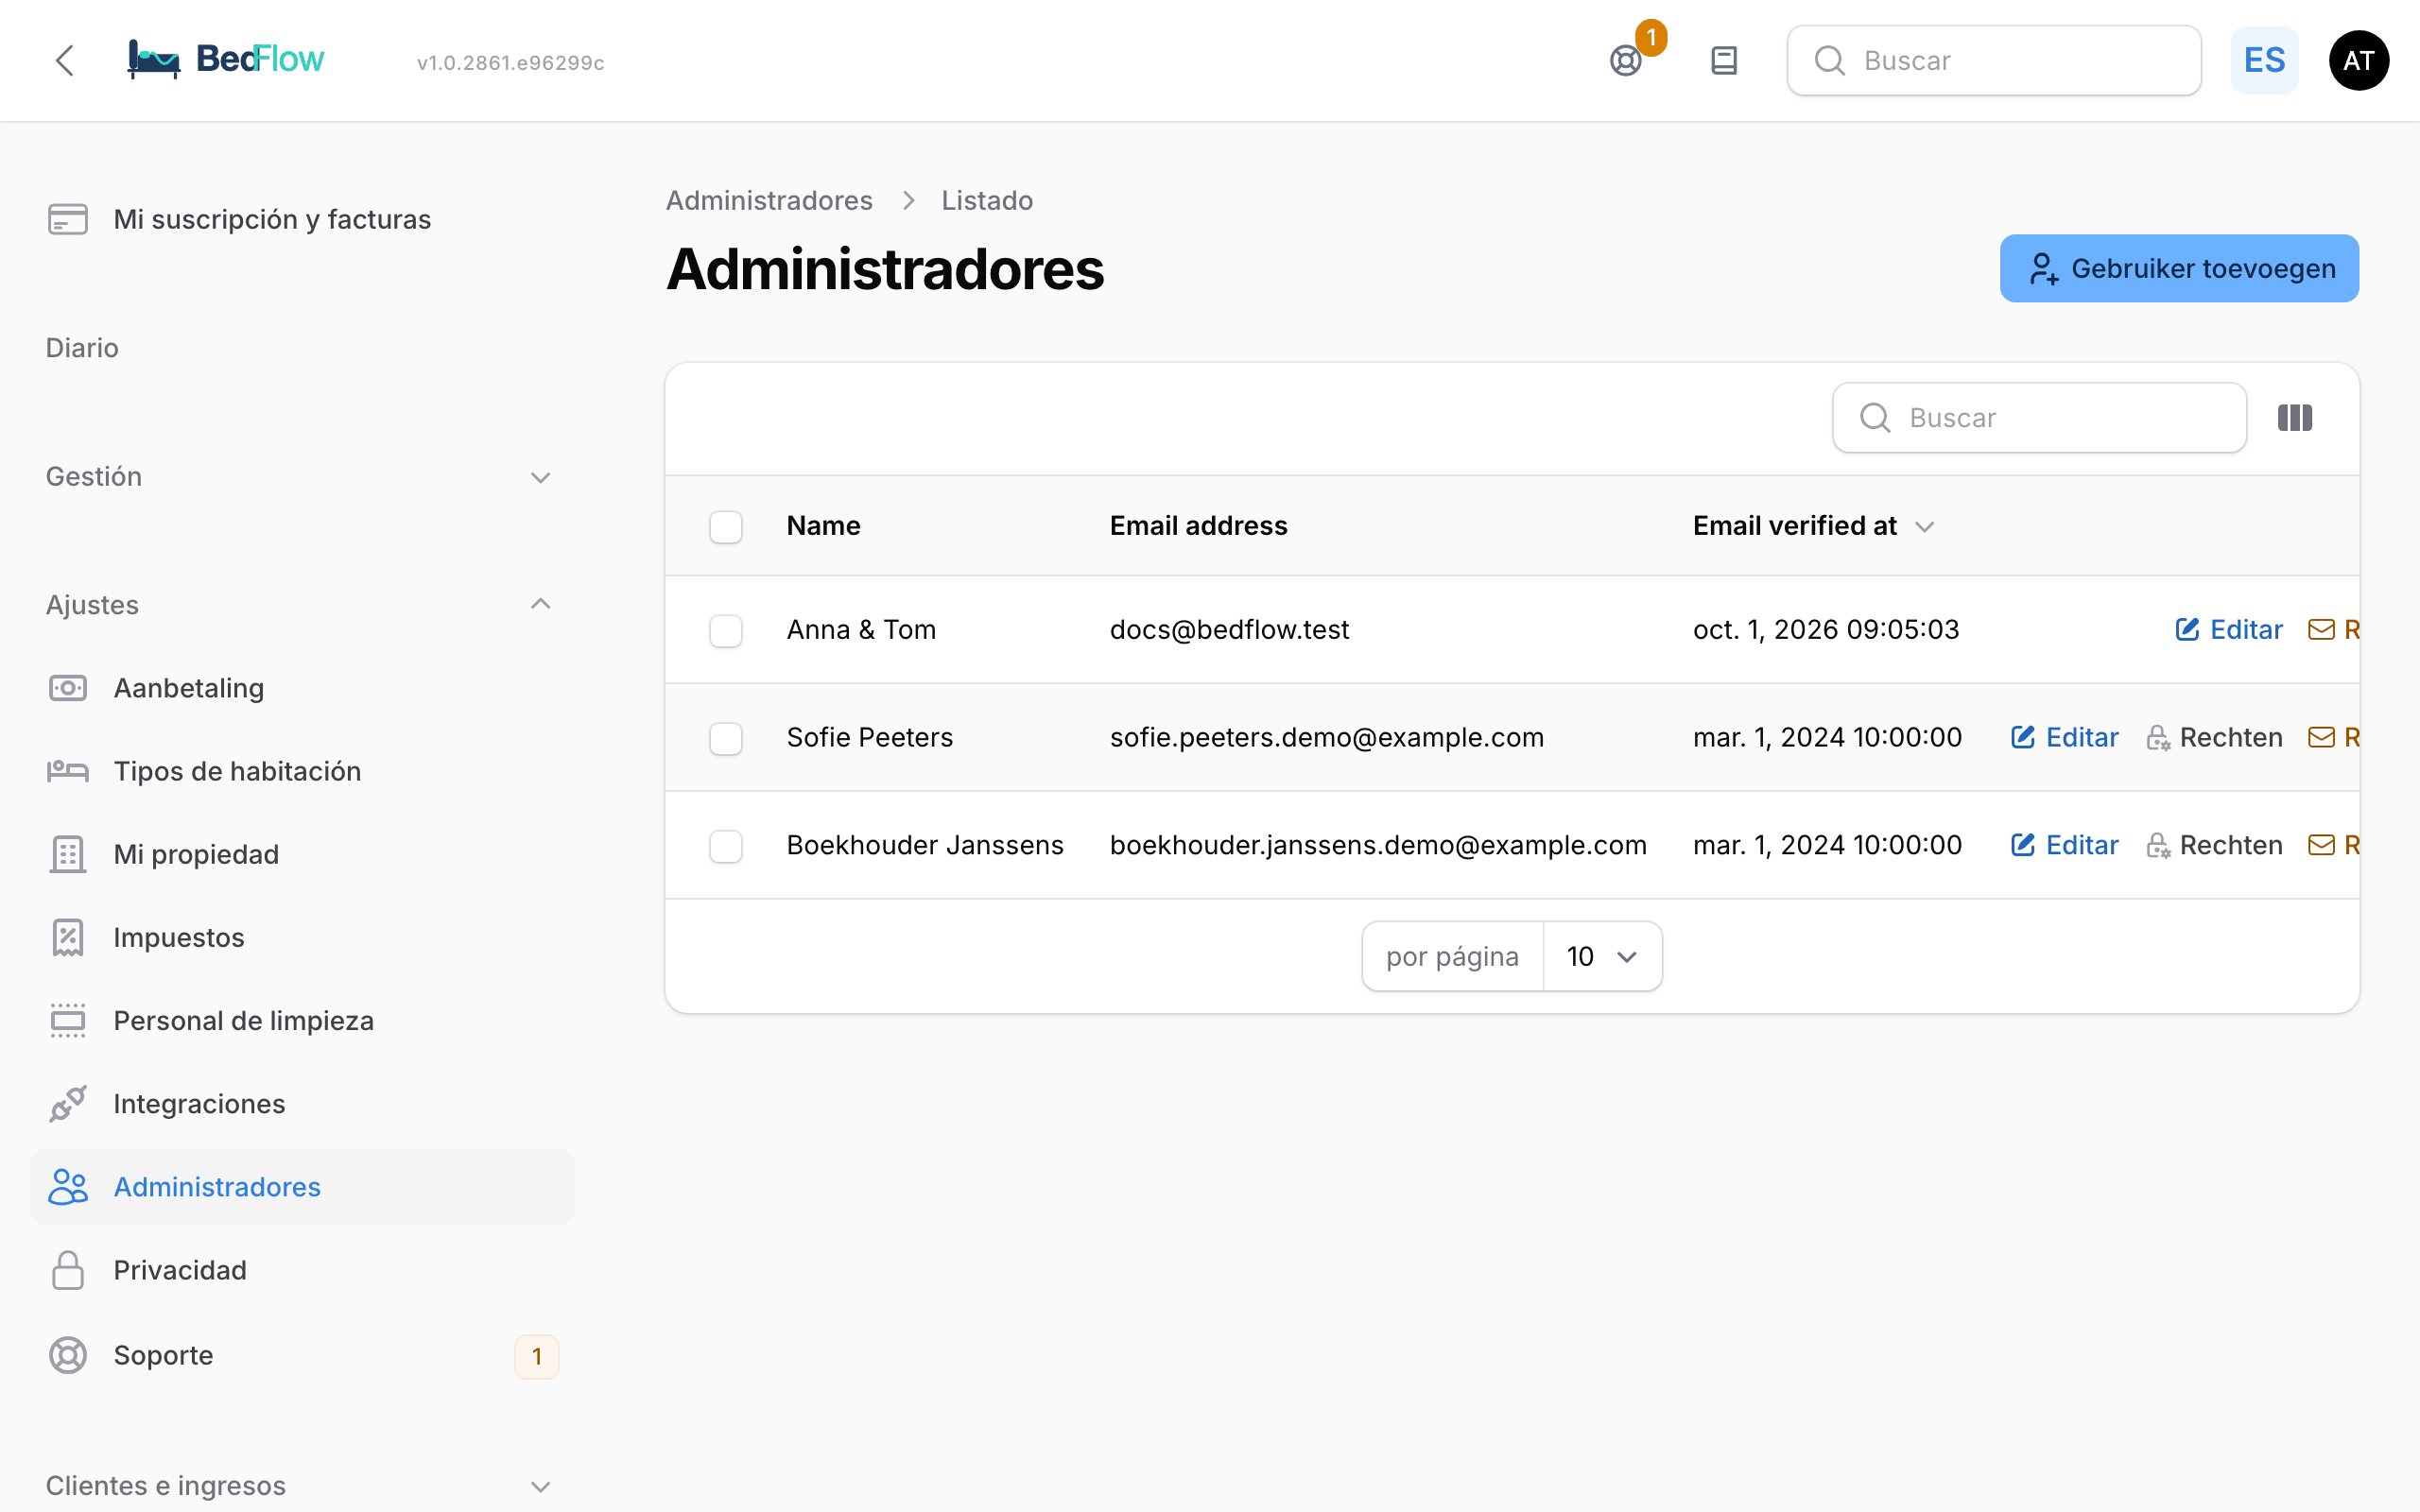The width and height of the screenshot is (2420, 1512).
Task: Open the Diario sidebar item
Action: pos(82,348)
